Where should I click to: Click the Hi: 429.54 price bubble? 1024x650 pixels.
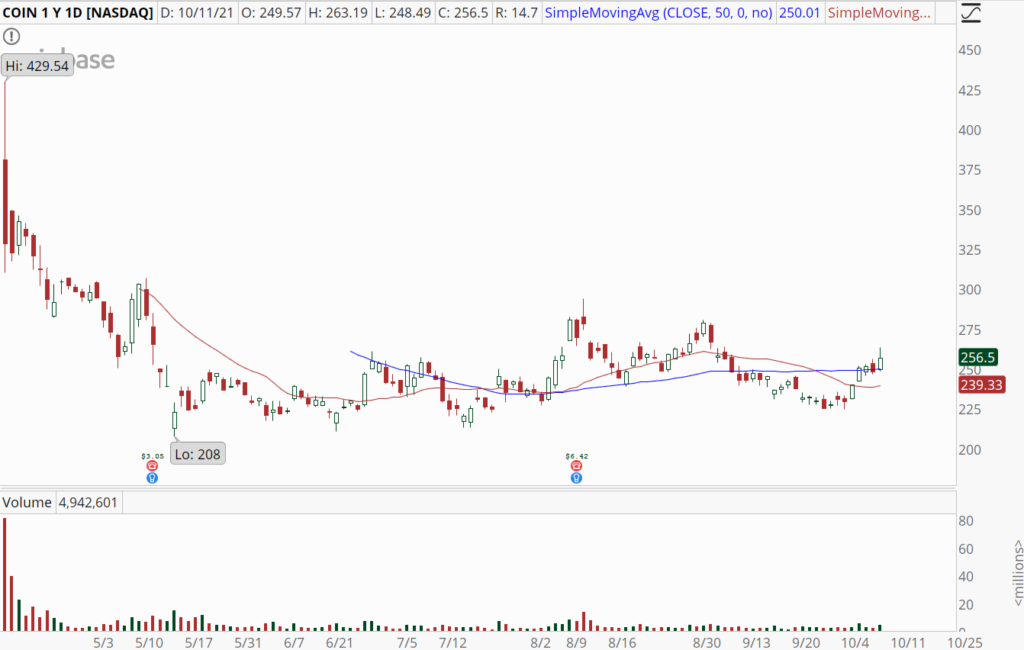point(37,66)
